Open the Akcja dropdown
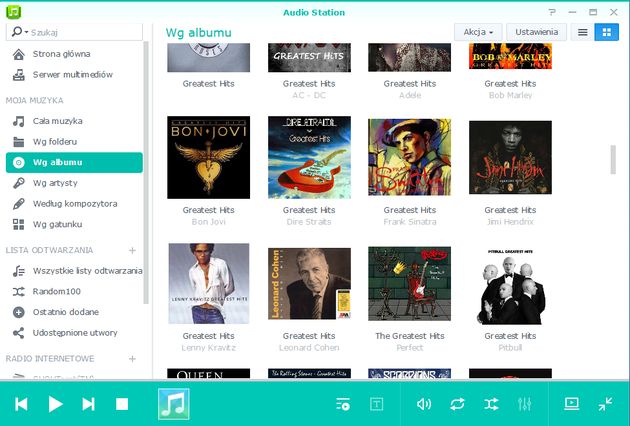630x426 pixels. coord(478,32)
